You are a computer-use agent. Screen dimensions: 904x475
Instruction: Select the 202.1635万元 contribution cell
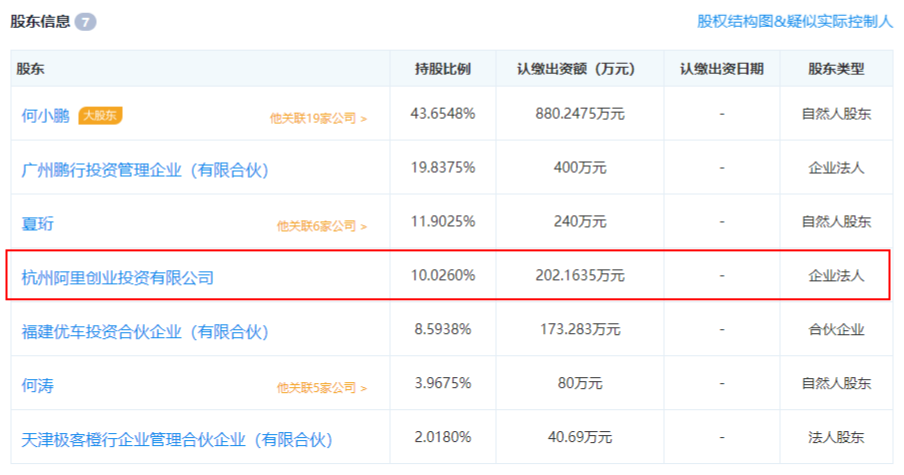[580, 276]
